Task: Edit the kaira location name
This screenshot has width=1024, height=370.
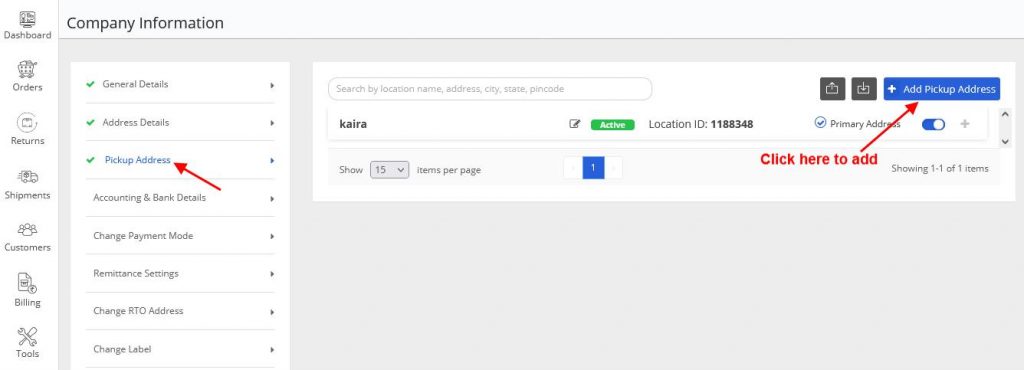Action: [x=575, y=124]
